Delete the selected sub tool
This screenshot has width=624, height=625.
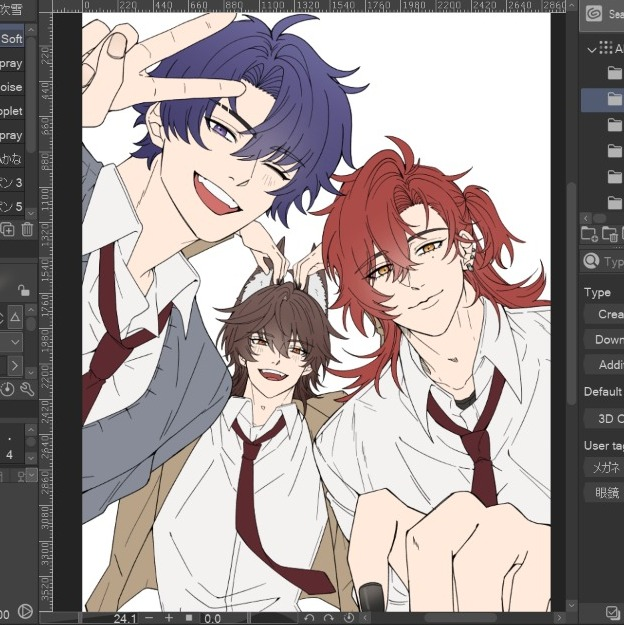(x=27, y=230)
